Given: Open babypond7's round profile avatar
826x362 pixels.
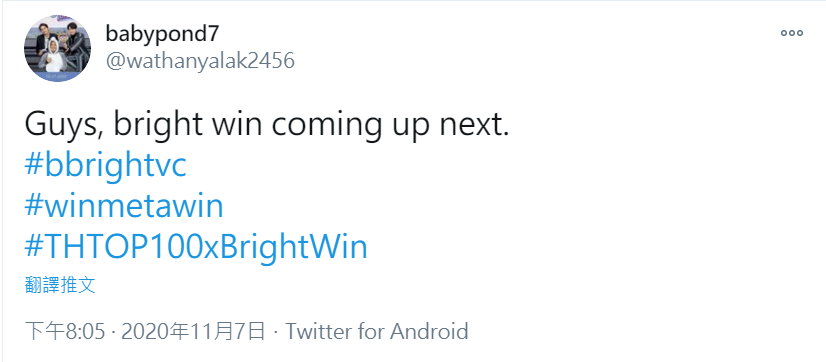Looking at the screenshot, I should (x=57, y=48).
